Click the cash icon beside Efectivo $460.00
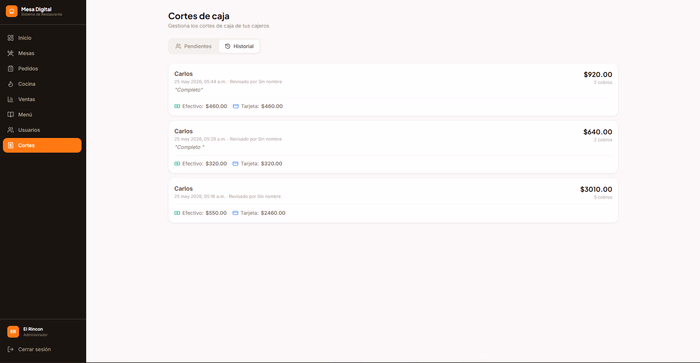 [177, 106]
